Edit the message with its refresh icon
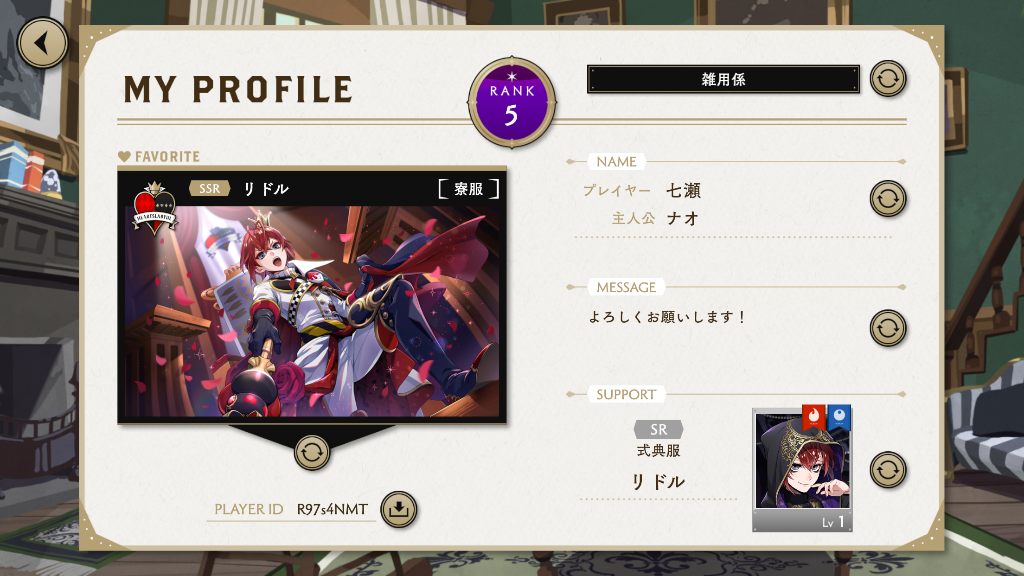Screen dimensions: 1024x576 pos(888,328)
